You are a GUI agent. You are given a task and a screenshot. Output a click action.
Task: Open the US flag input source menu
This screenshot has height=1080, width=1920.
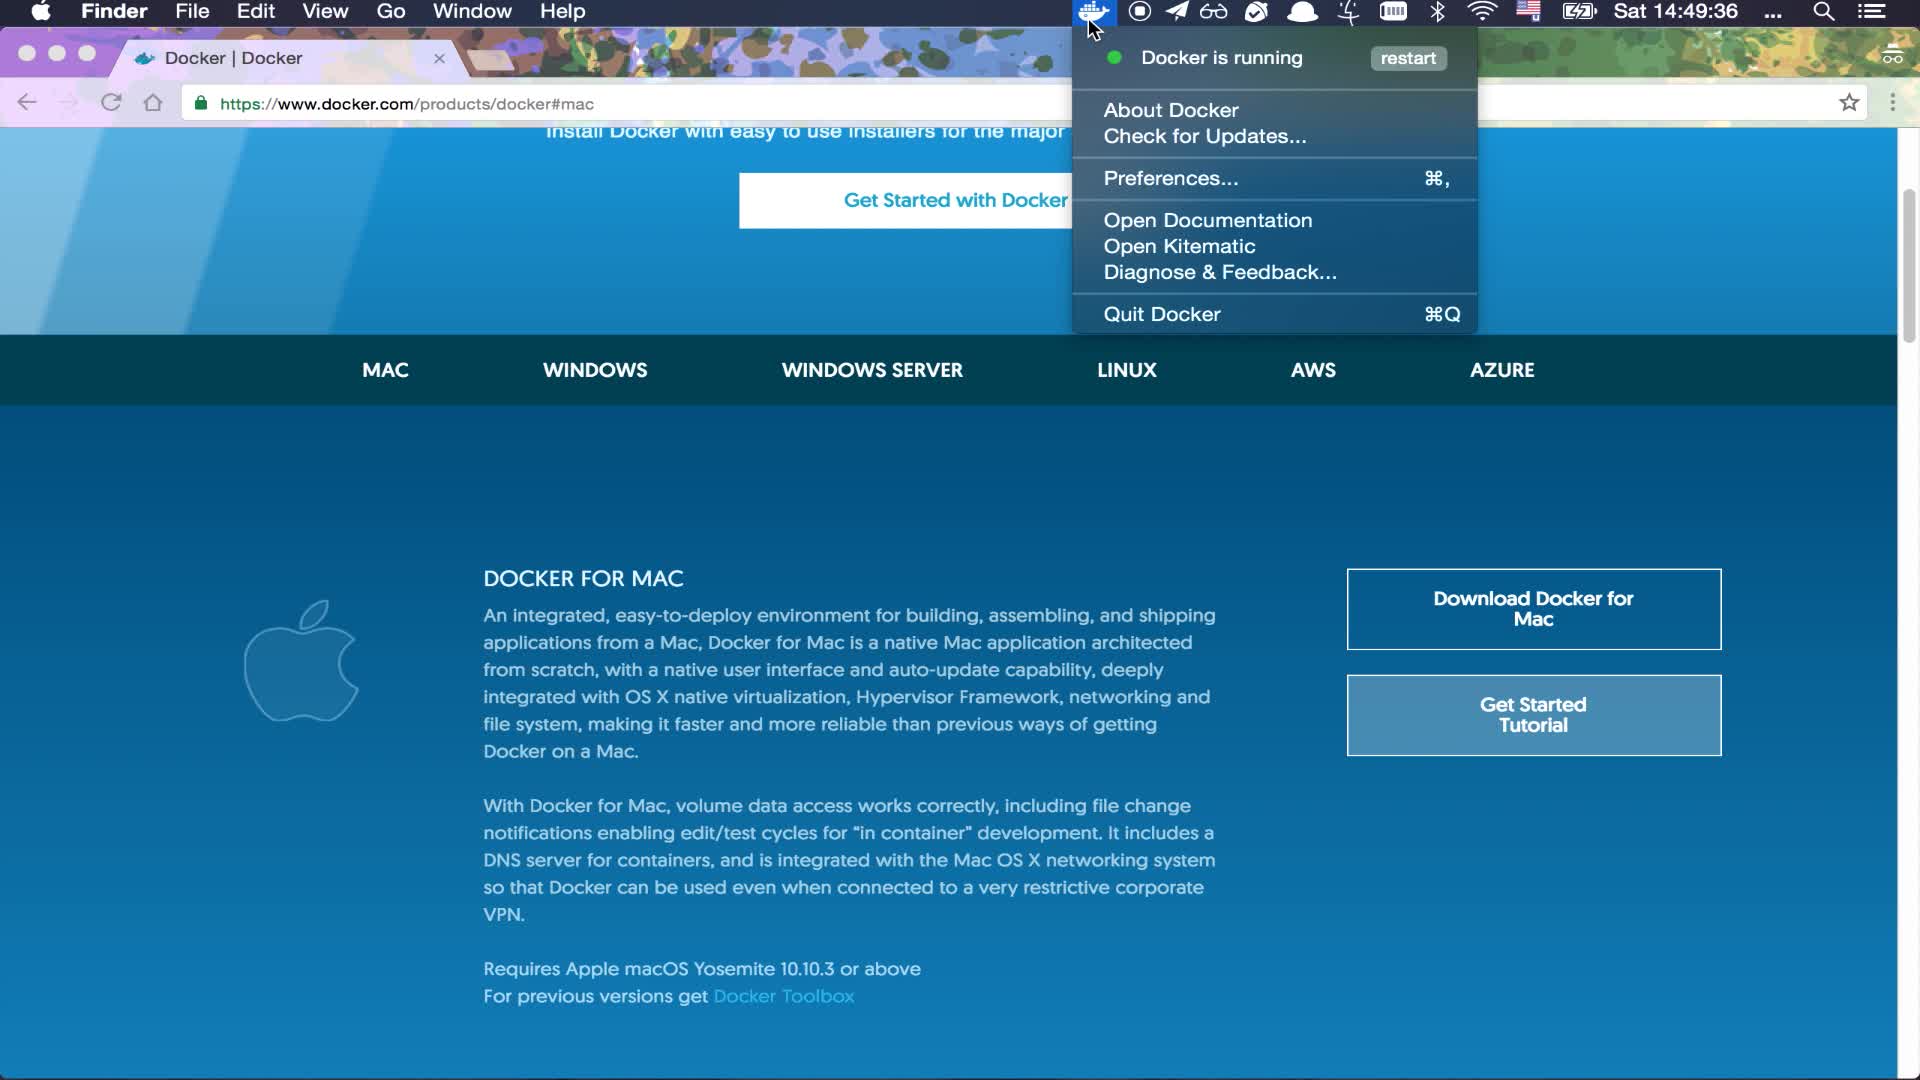(x=1528, y=12)
